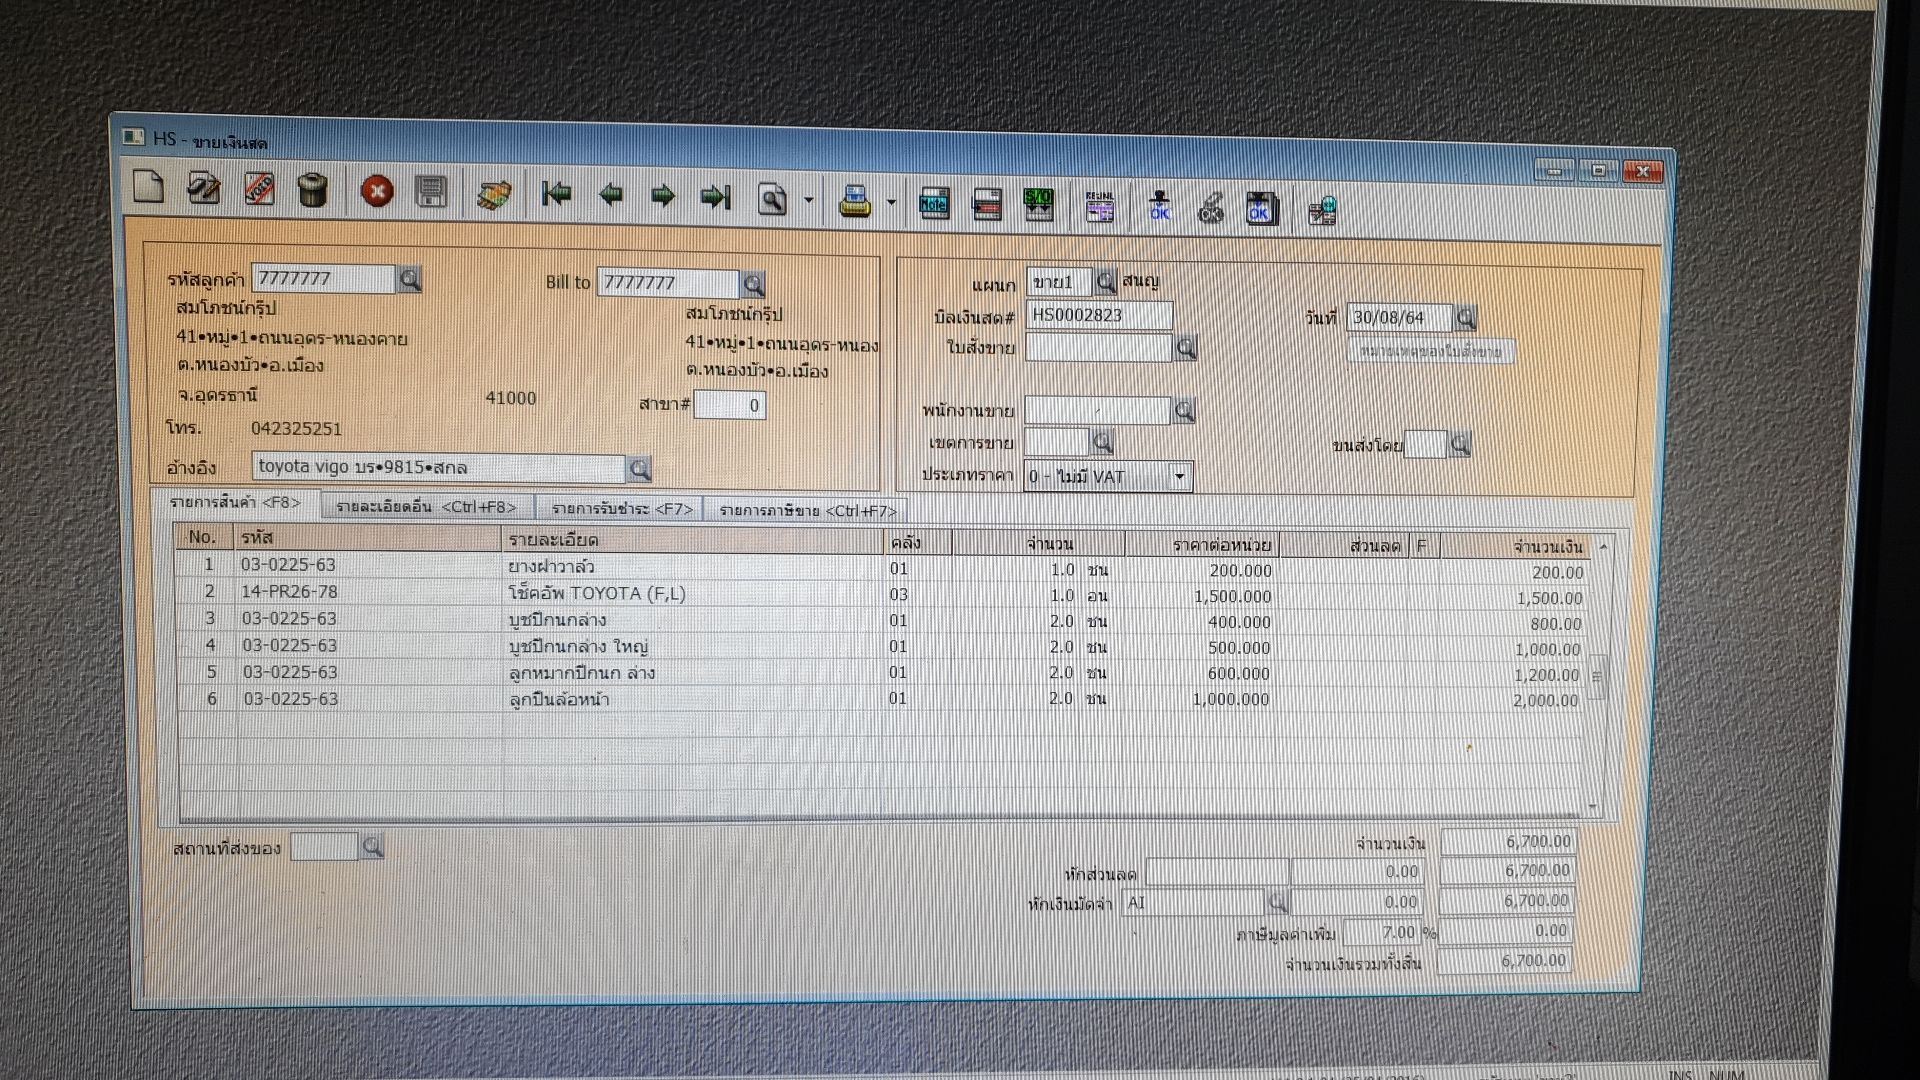Go to the last record arrow

(716, 197)
